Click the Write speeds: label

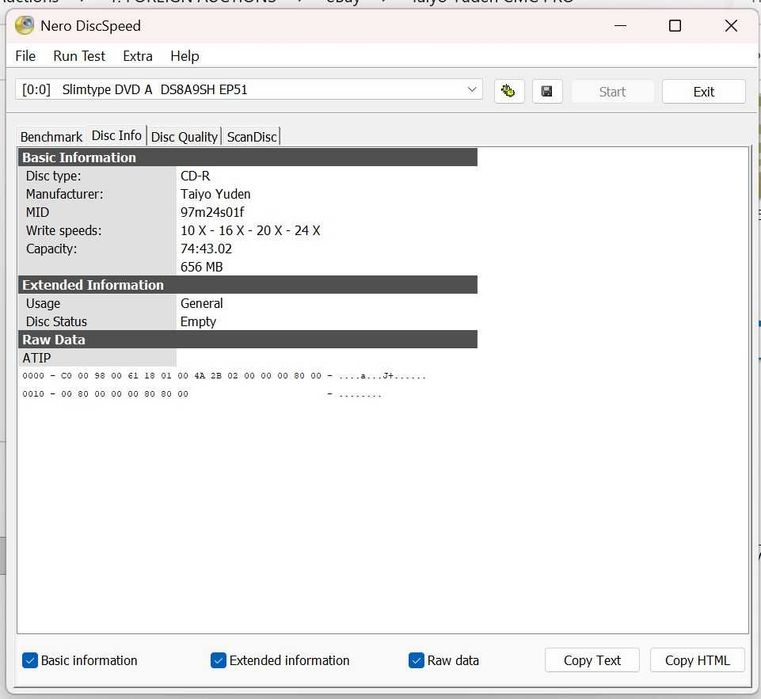pyautogui.click(x=64, y=231)
